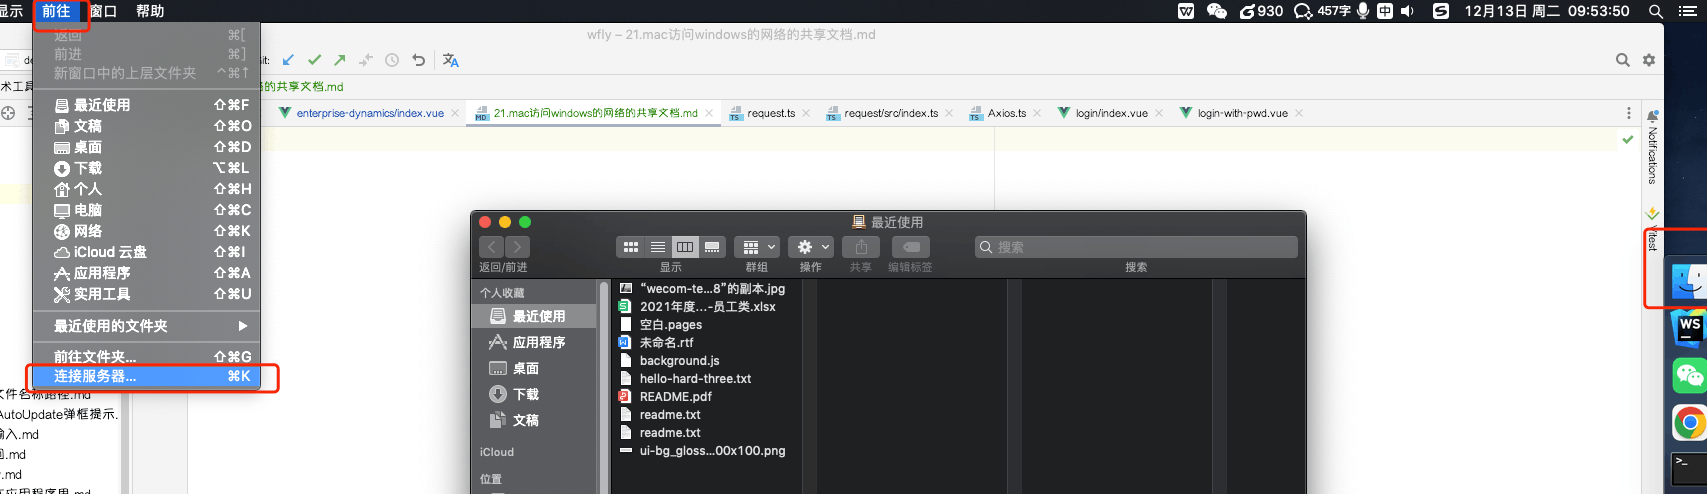Viewport: 1707px width, 494px height.
Task: Open Terminal from the Dock
Action: [1689, 470]
